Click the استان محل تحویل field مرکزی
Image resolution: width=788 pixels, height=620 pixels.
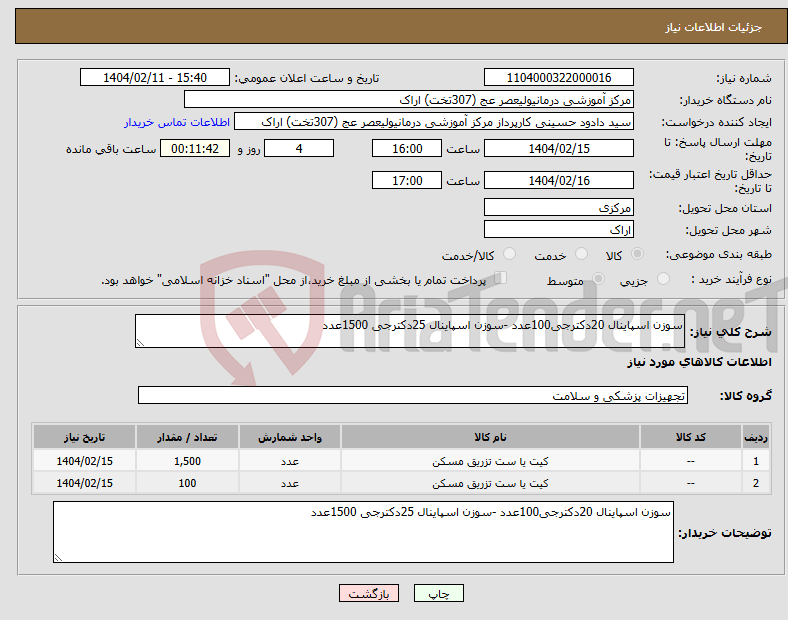(x=558, y=207)
